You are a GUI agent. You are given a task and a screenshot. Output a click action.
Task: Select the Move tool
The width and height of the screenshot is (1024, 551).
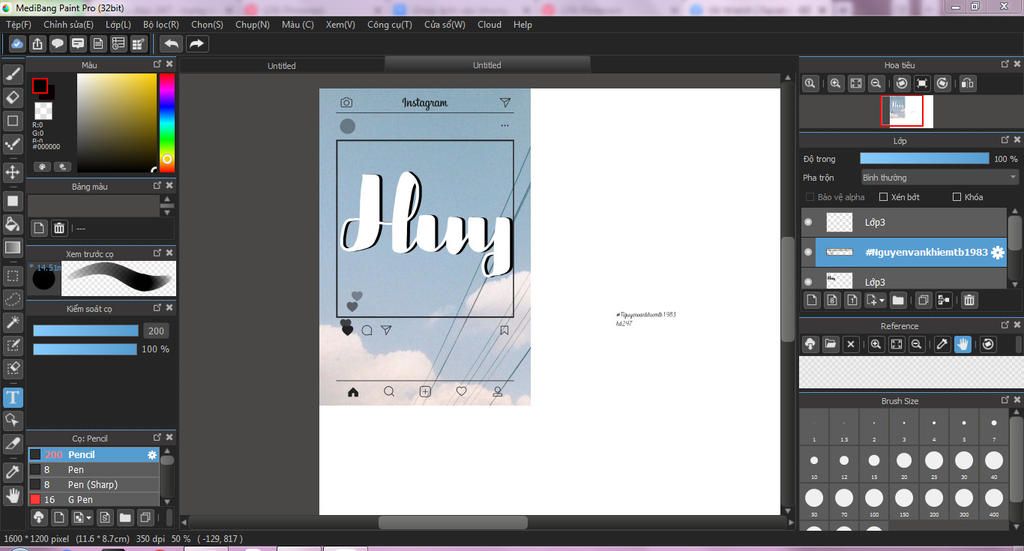pyautogui.click(x=12, y=172)
